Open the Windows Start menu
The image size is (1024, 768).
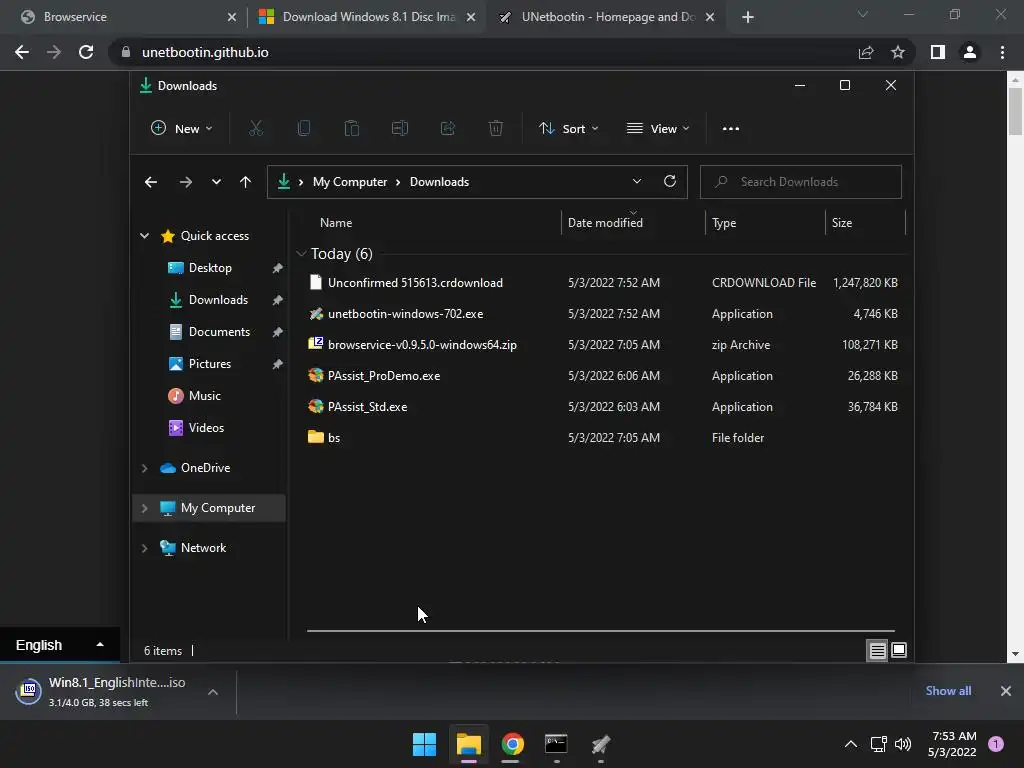coord(424,744)
